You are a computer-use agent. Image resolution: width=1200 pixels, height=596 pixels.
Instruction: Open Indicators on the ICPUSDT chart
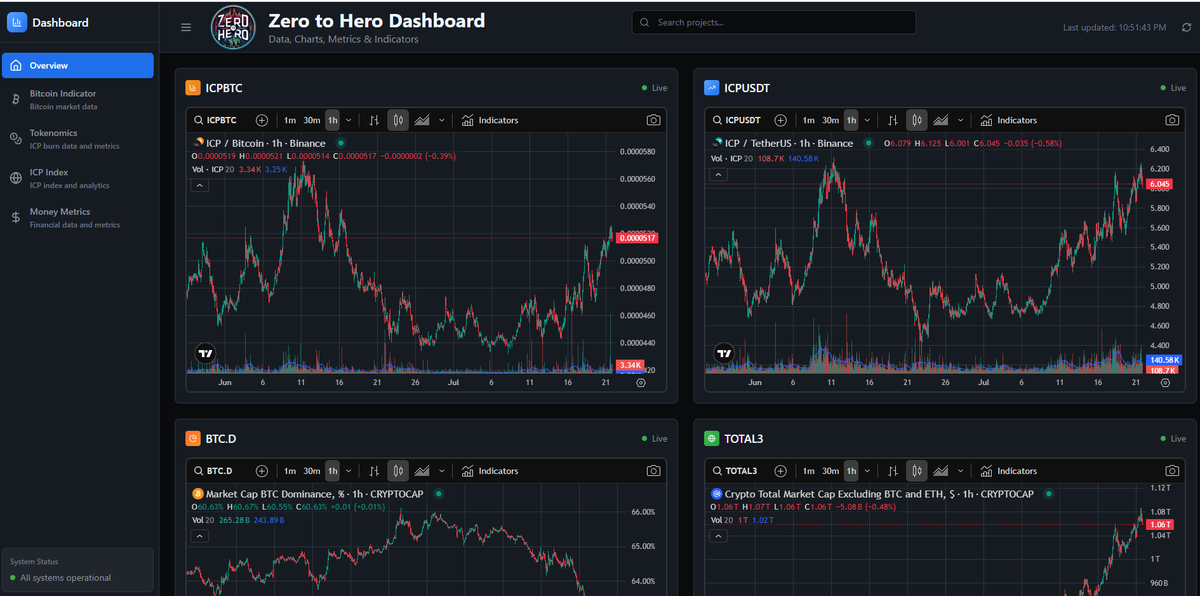[1009, 120]
